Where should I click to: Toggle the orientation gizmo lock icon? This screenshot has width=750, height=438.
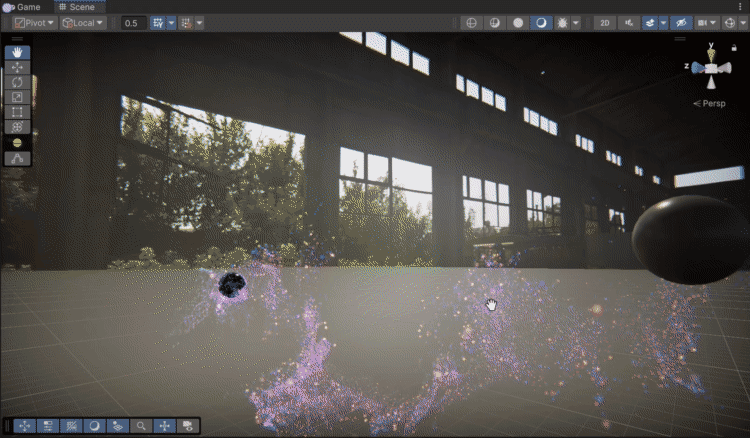coord(734,47)
